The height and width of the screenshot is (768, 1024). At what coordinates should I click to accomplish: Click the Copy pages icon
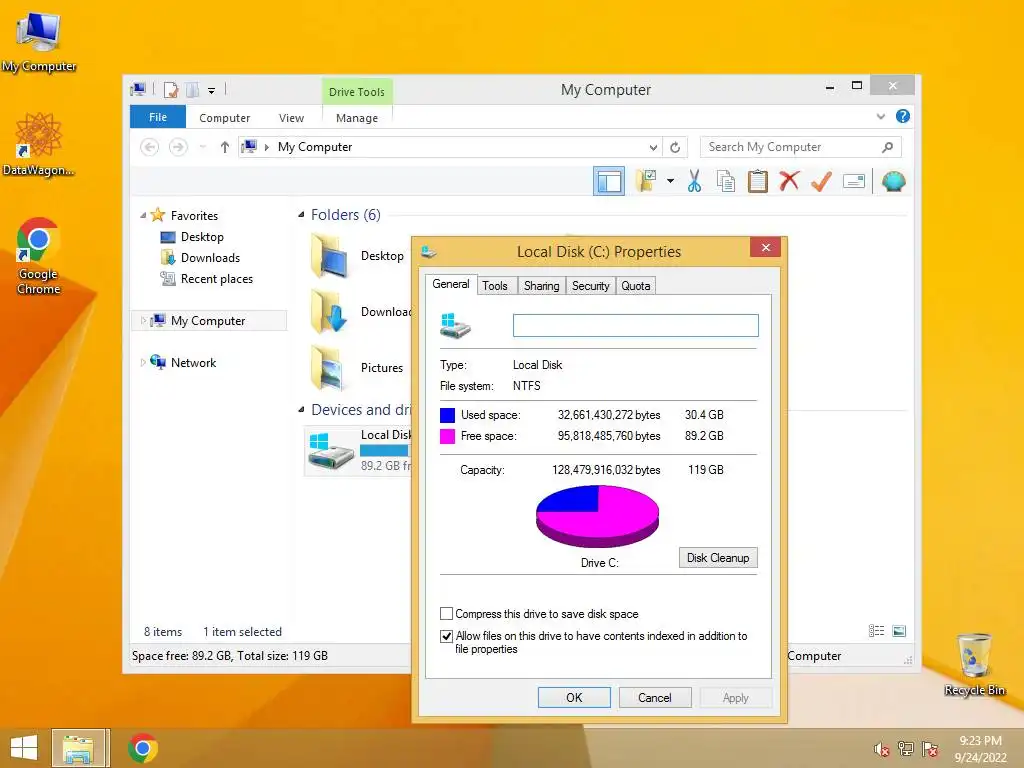pyautogui.click(x=726, y=181)
